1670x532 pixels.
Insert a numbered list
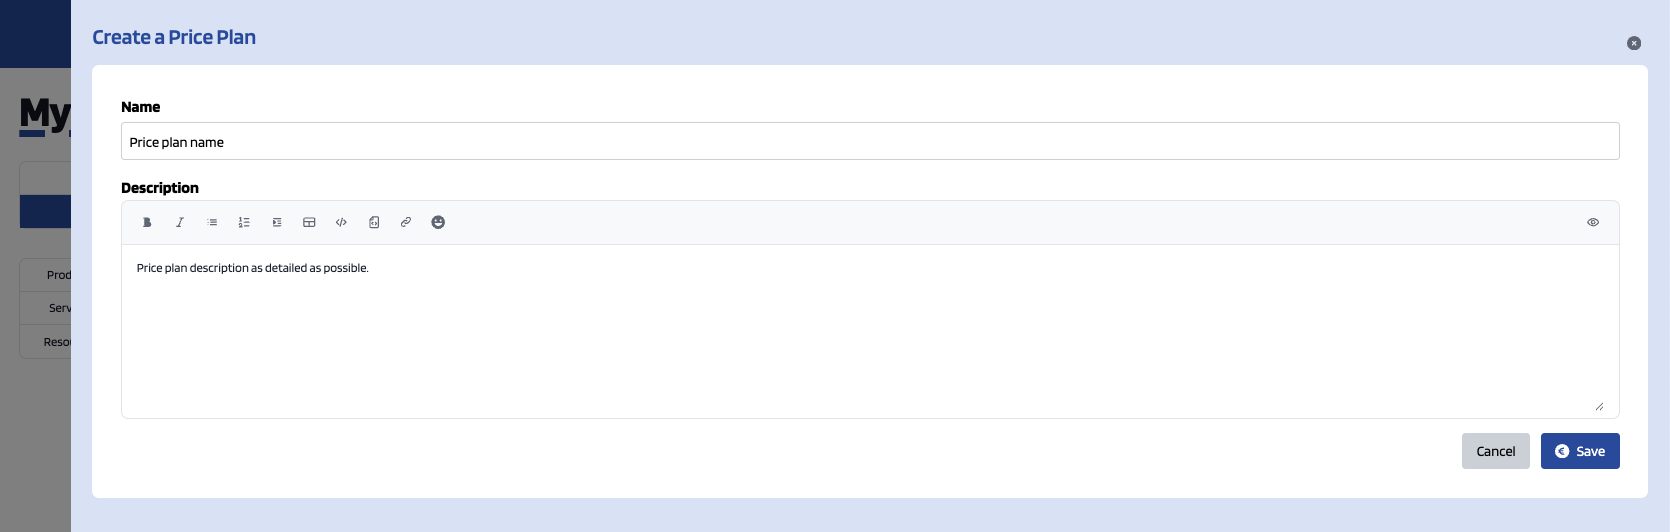coord(244,222)
